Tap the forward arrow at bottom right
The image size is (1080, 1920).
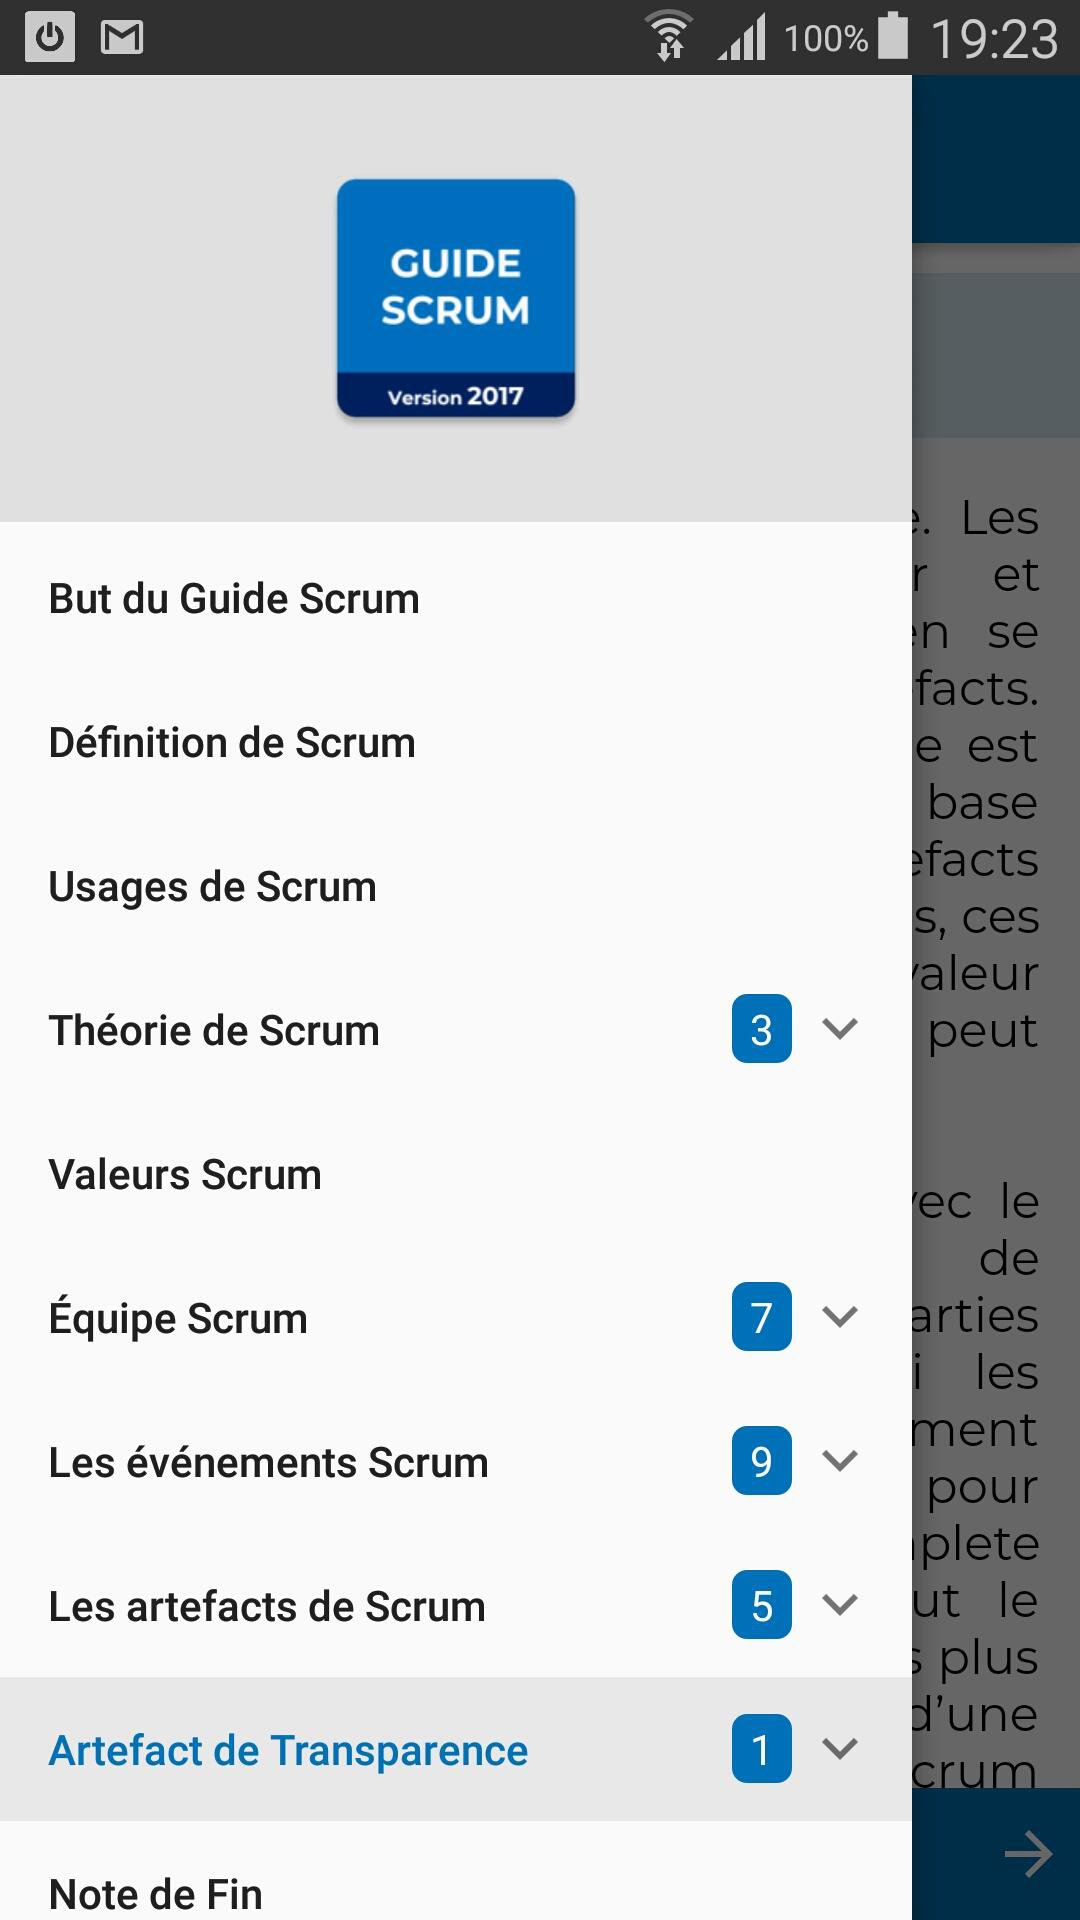point(1029,1855)
